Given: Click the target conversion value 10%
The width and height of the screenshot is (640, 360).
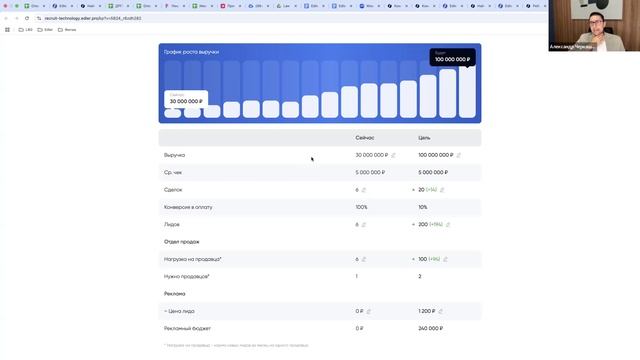Looking at the screenshot, I should point(423,207).
